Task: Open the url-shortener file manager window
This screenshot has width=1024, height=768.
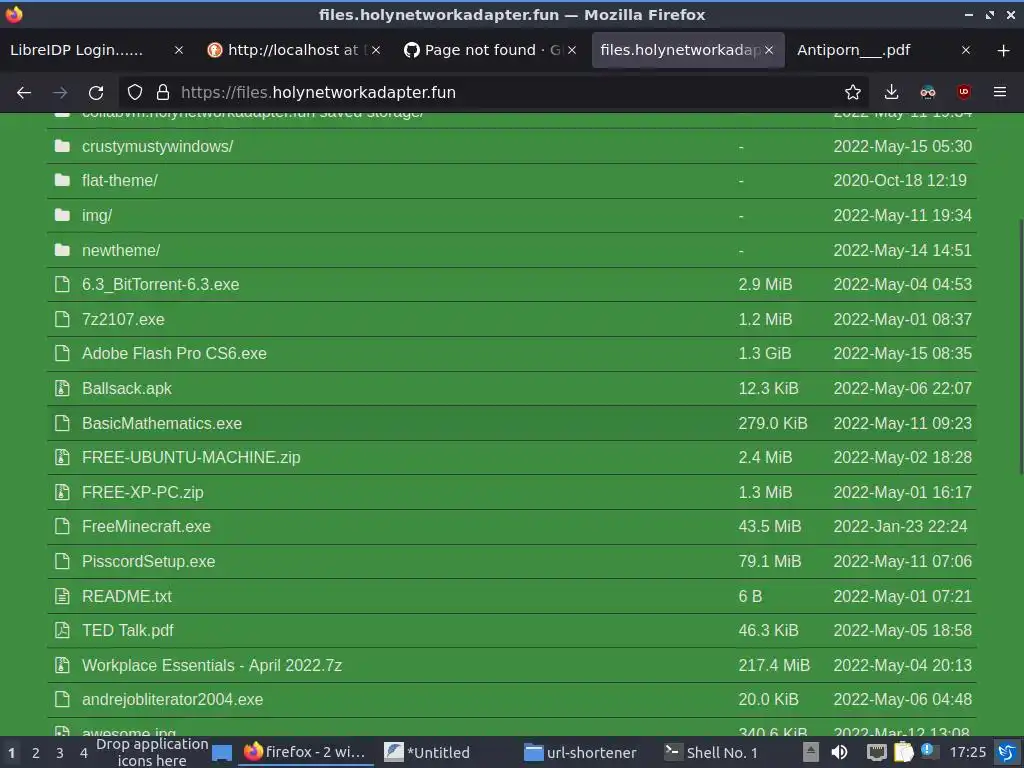Action: [x=581, y=752]
